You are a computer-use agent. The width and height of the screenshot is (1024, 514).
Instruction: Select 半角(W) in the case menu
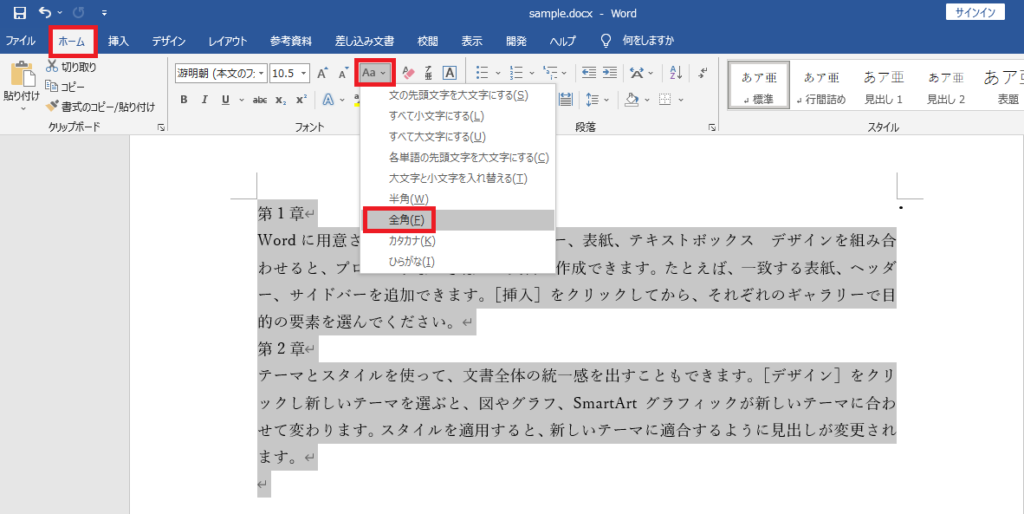pyautogui.click(x=458, y=199)
